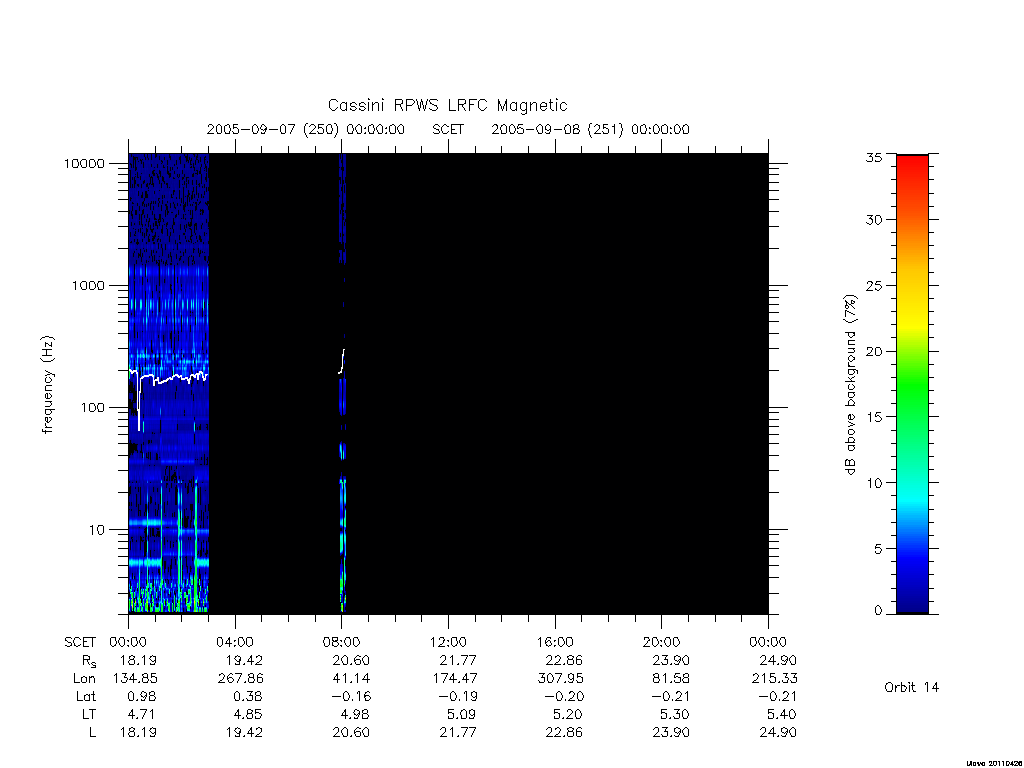Select the 1000 frequency axis label
This screenshot has width=1024, height=768.
[x=88, y=285]
